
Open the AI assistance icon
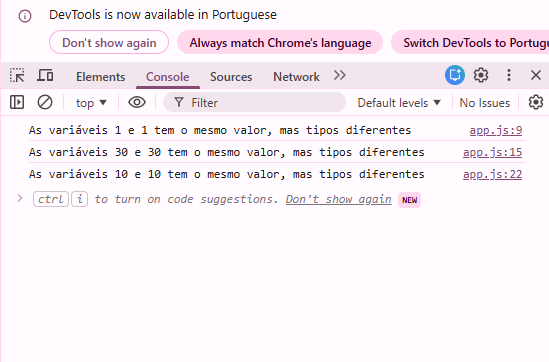(455, 75)
